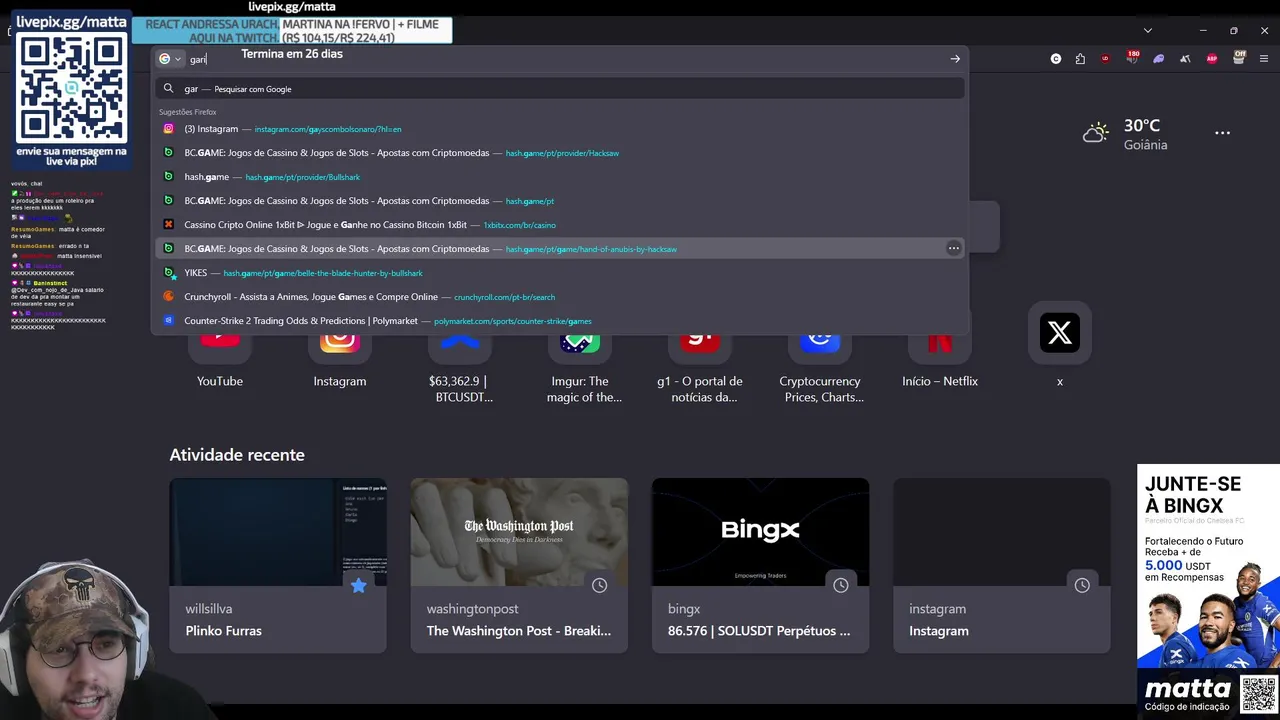Click the history clock on the BingX card

pyautogui.click(x=840, y=585)
